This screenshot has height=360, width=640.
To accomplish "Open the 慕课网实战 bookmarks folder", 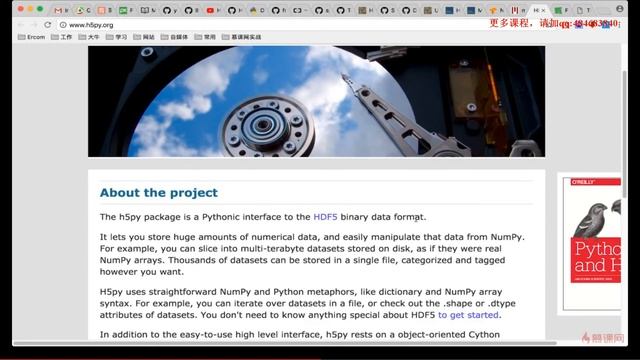I will tap(242, 37).
